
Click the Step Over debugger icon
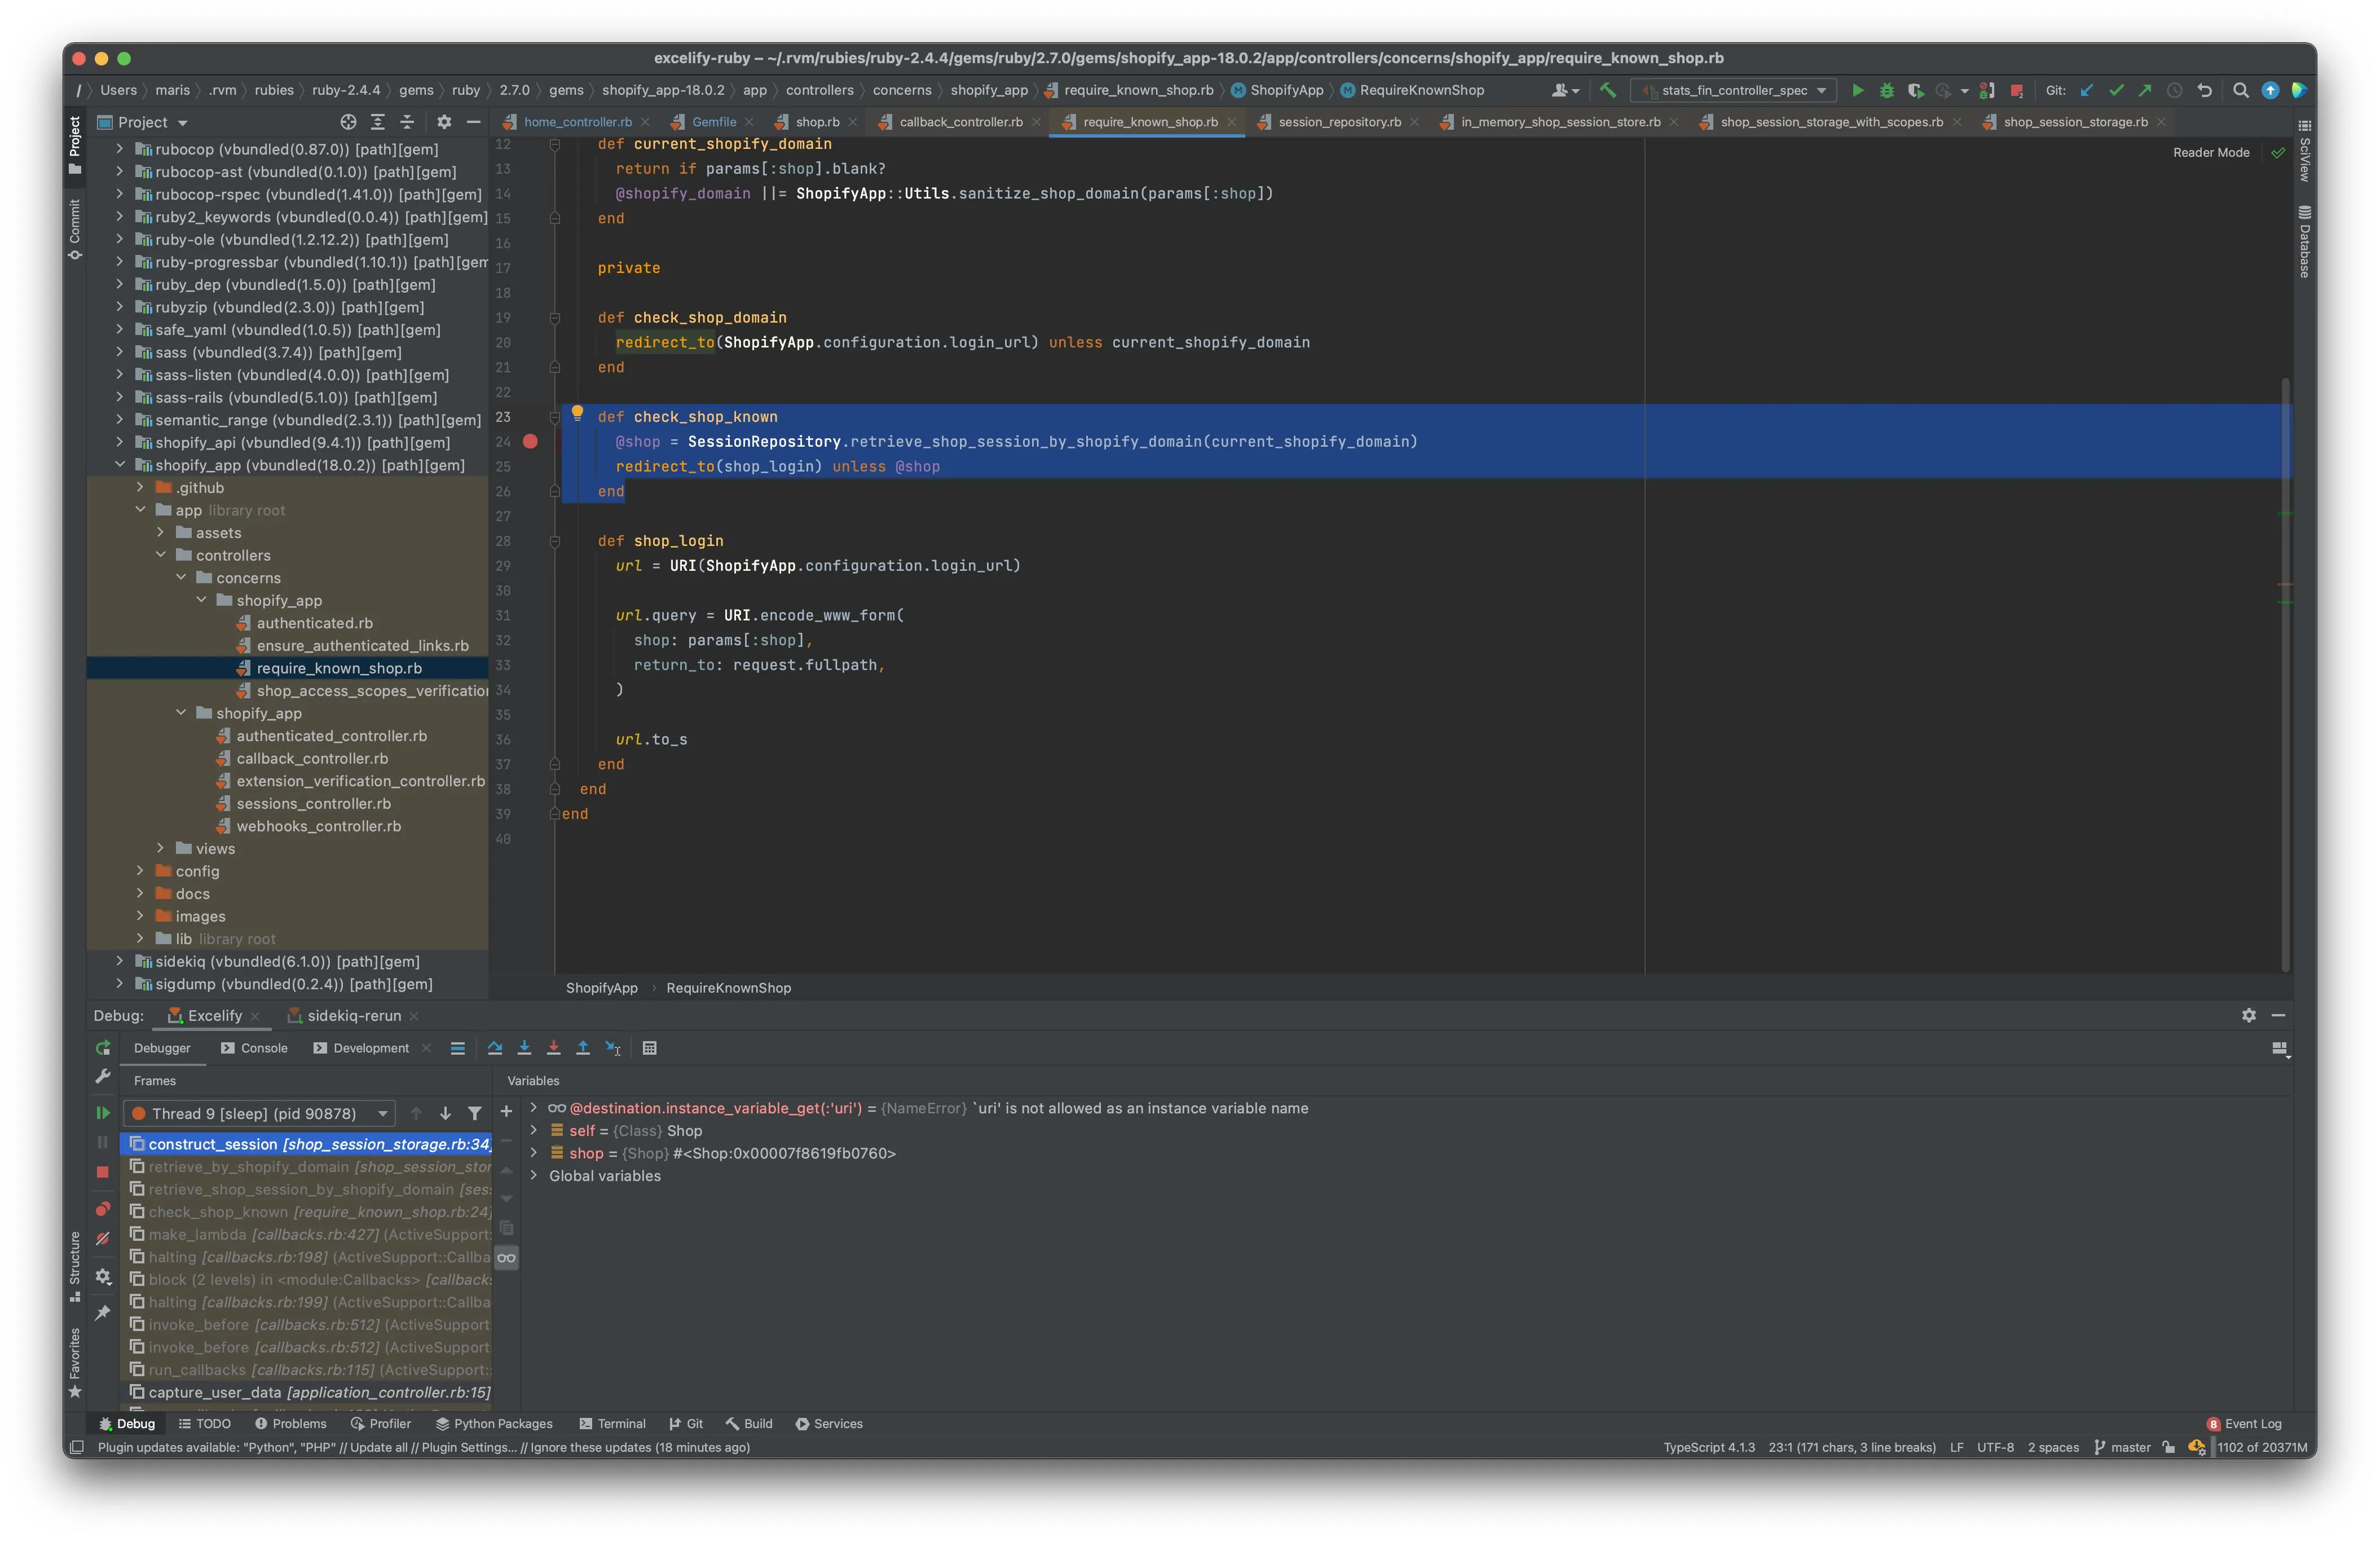tap(494, 1048)
